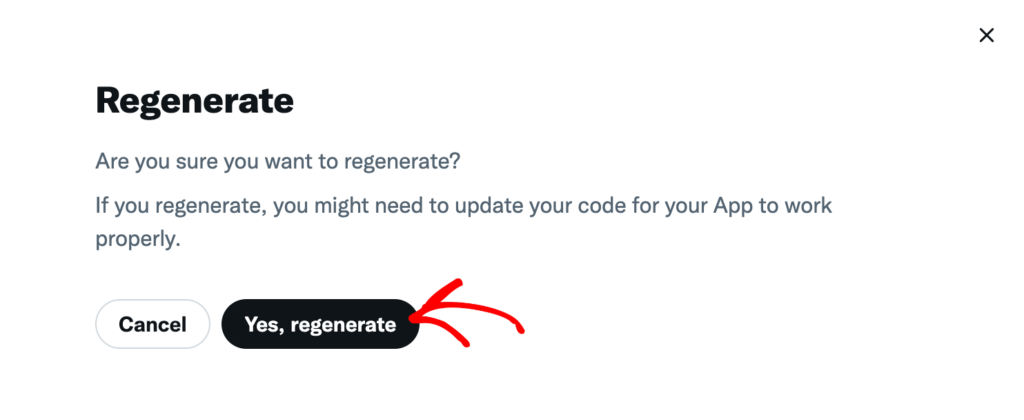This screenshot has height=420, width=1024.
Task: Click the word 'properly.' in the warning
Action: tap(137, 240)
